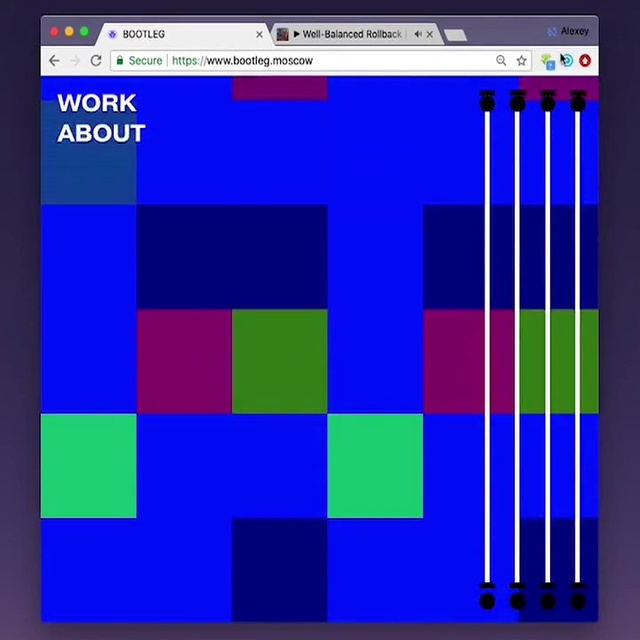The width and height of the screenshot is (640, 640).
Task: Open the ABOUT link
Action: pyautogui.click(x=101, y=133)
